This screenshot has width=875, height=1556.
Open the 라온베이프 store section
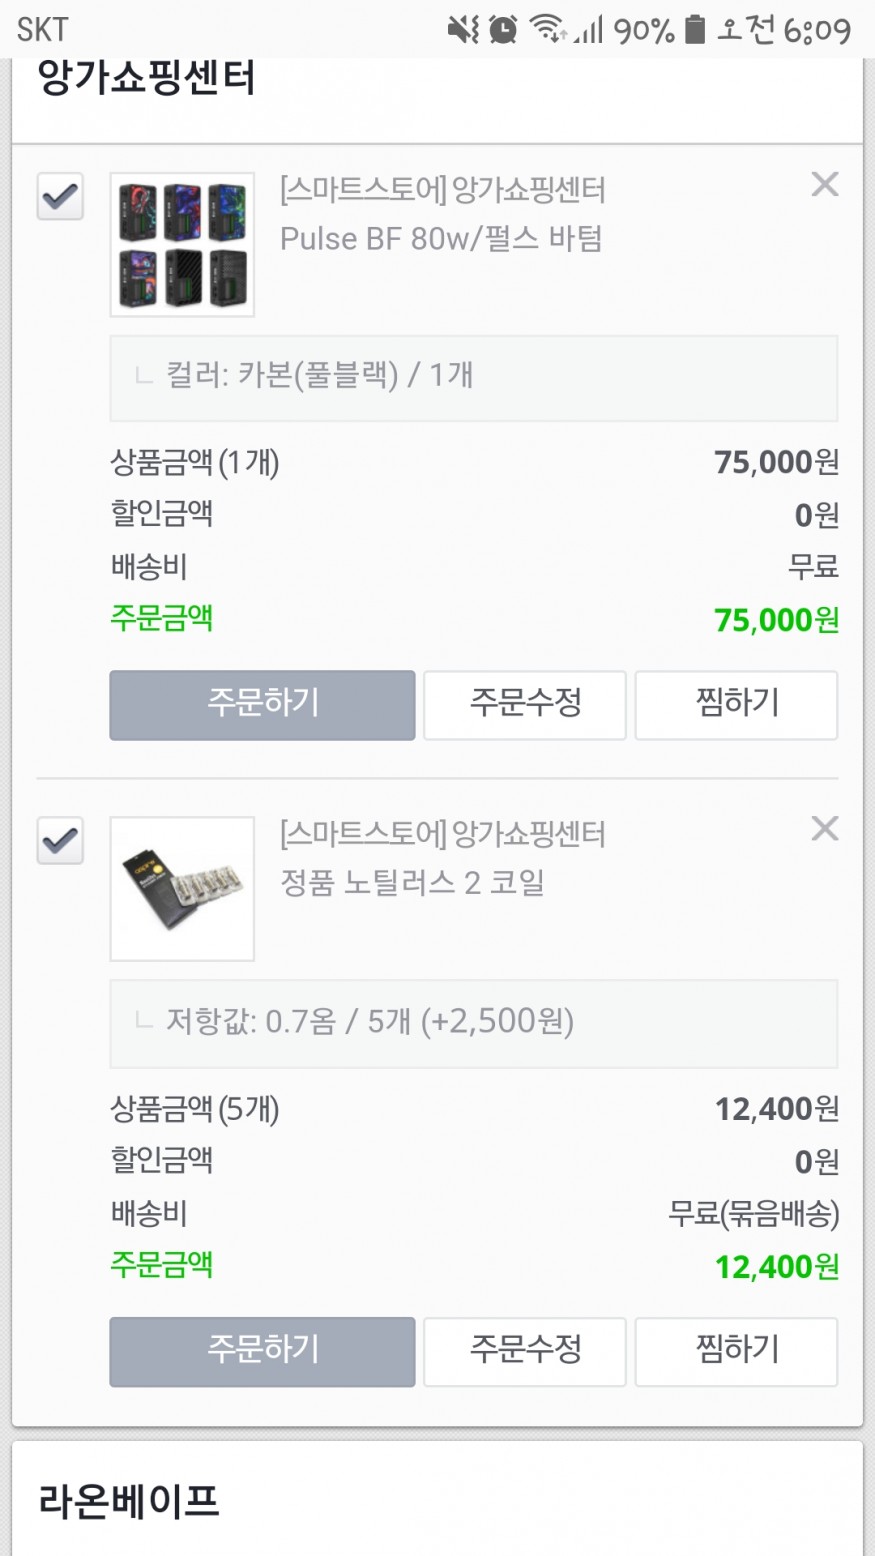[x=129, y=1501]
